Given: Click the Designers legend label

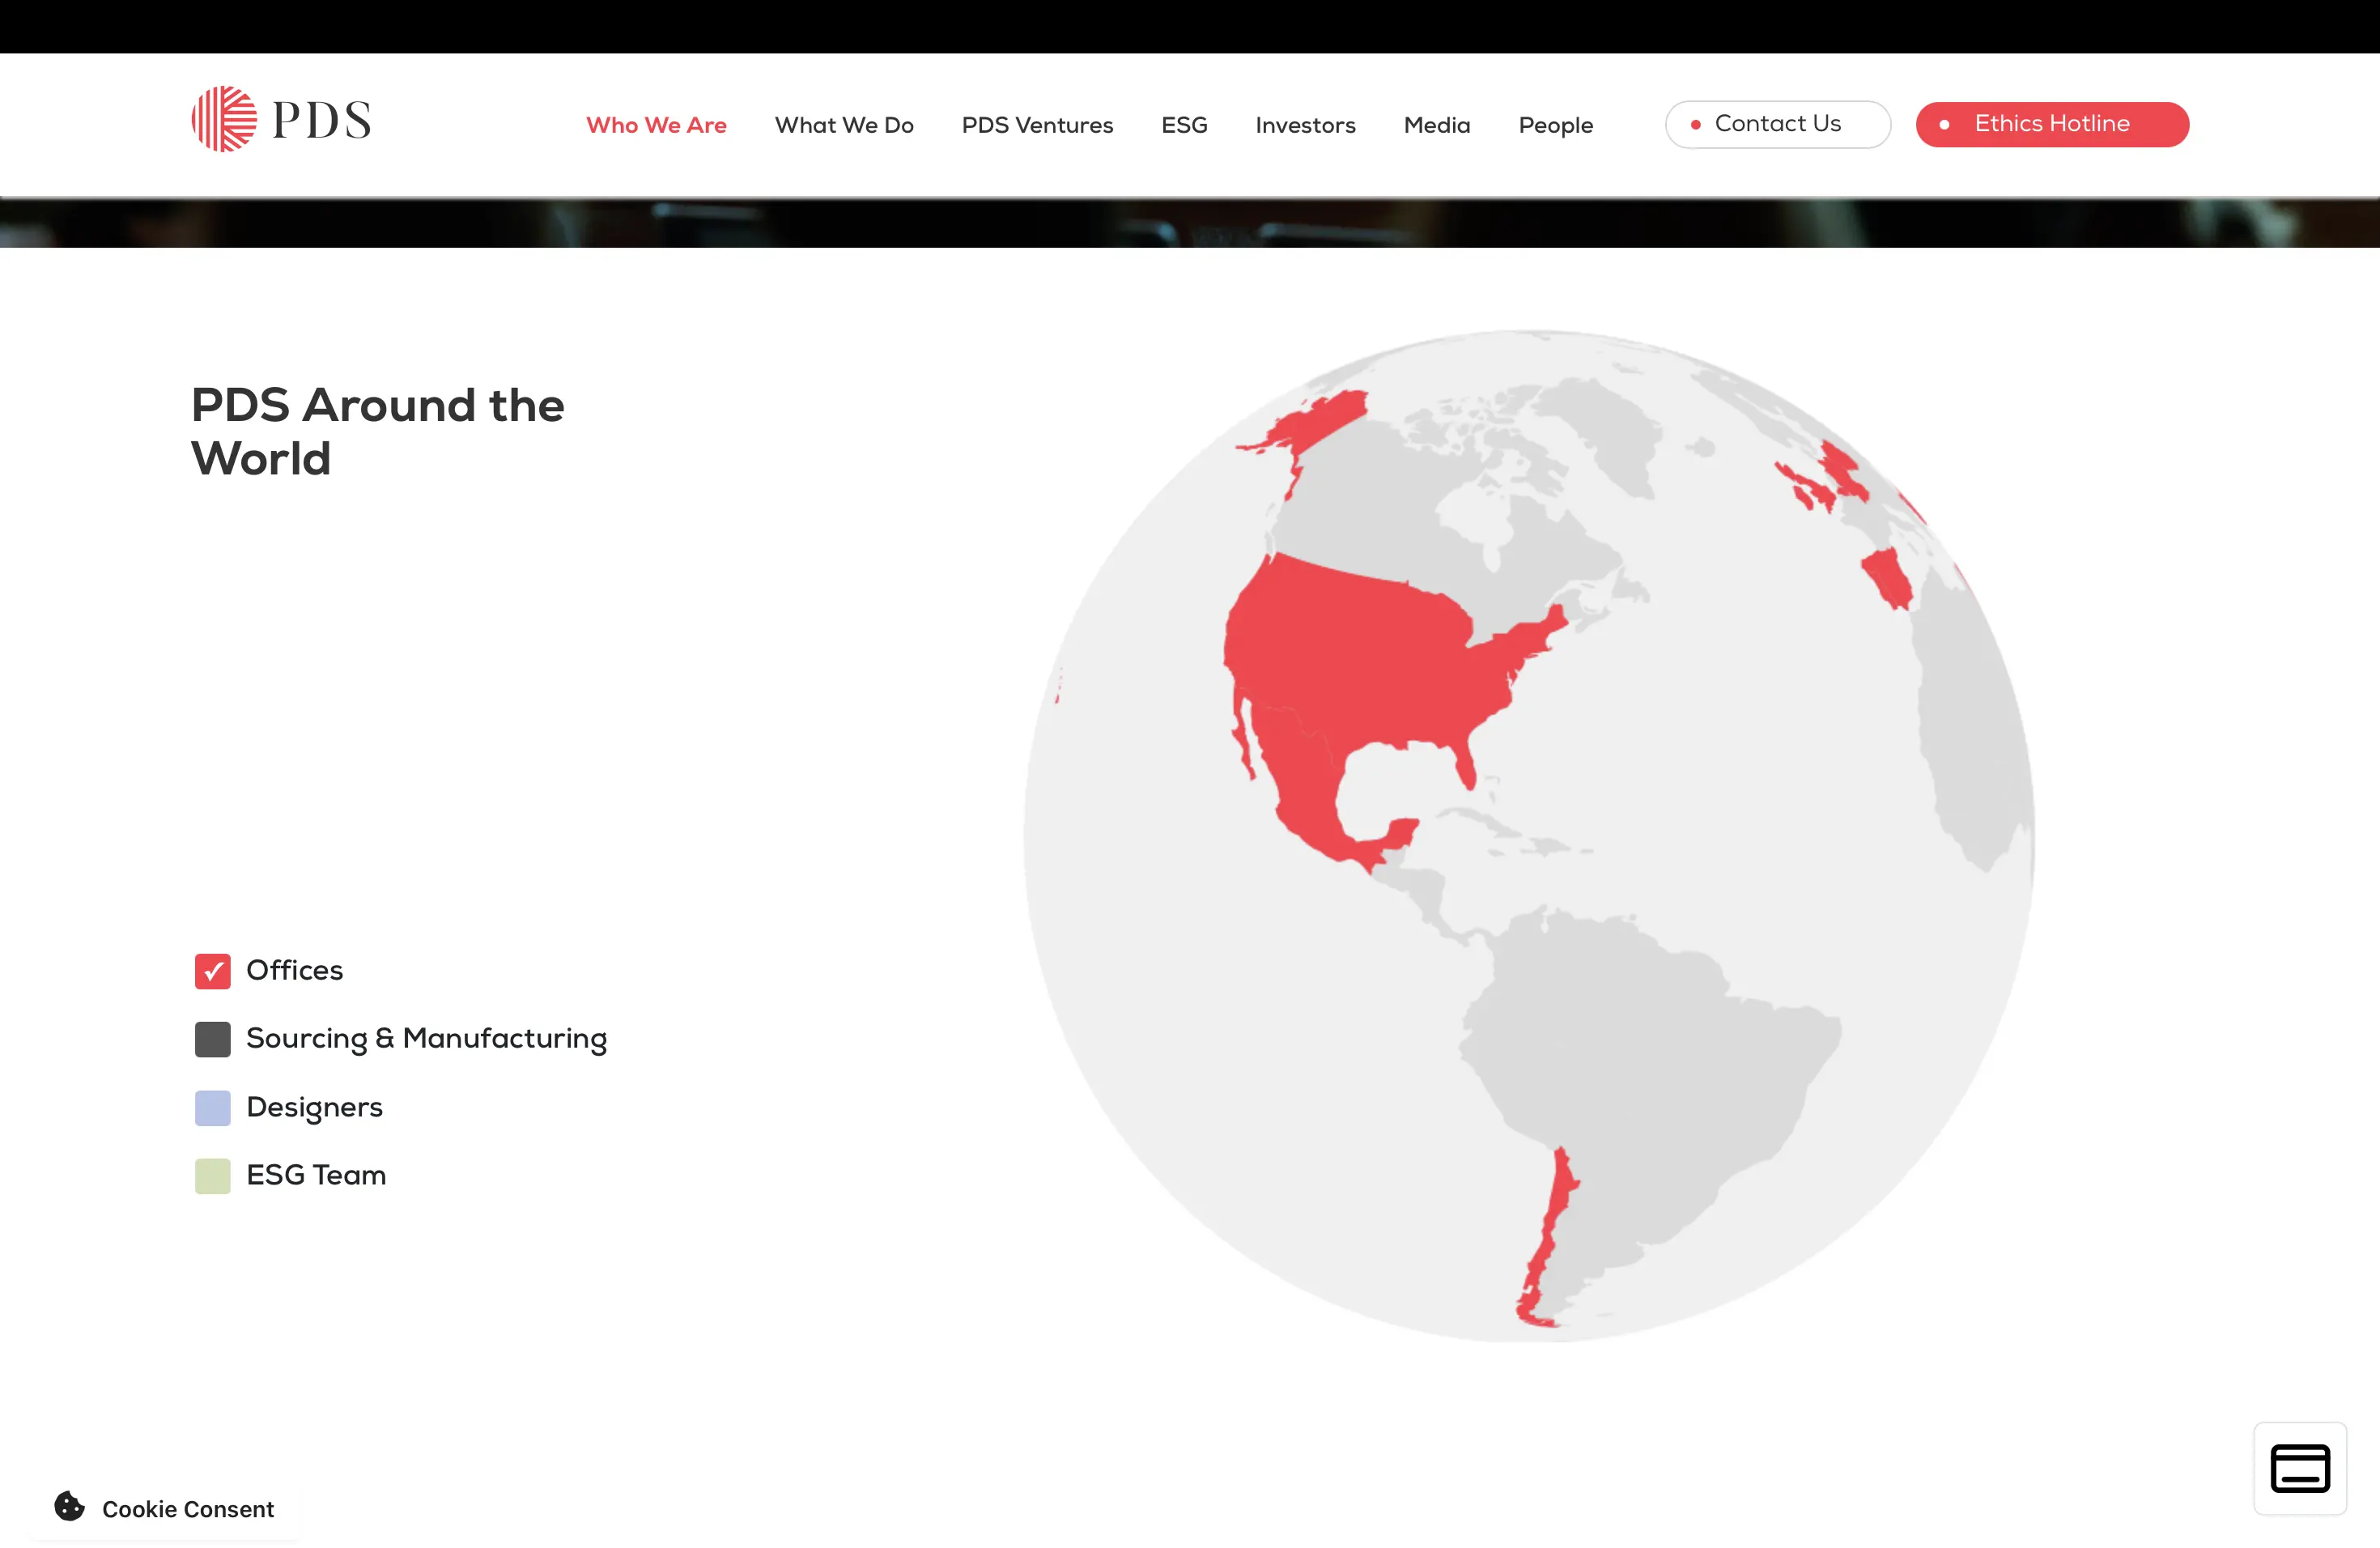Looking at the screenshot, I should [x=314, y=1108].
